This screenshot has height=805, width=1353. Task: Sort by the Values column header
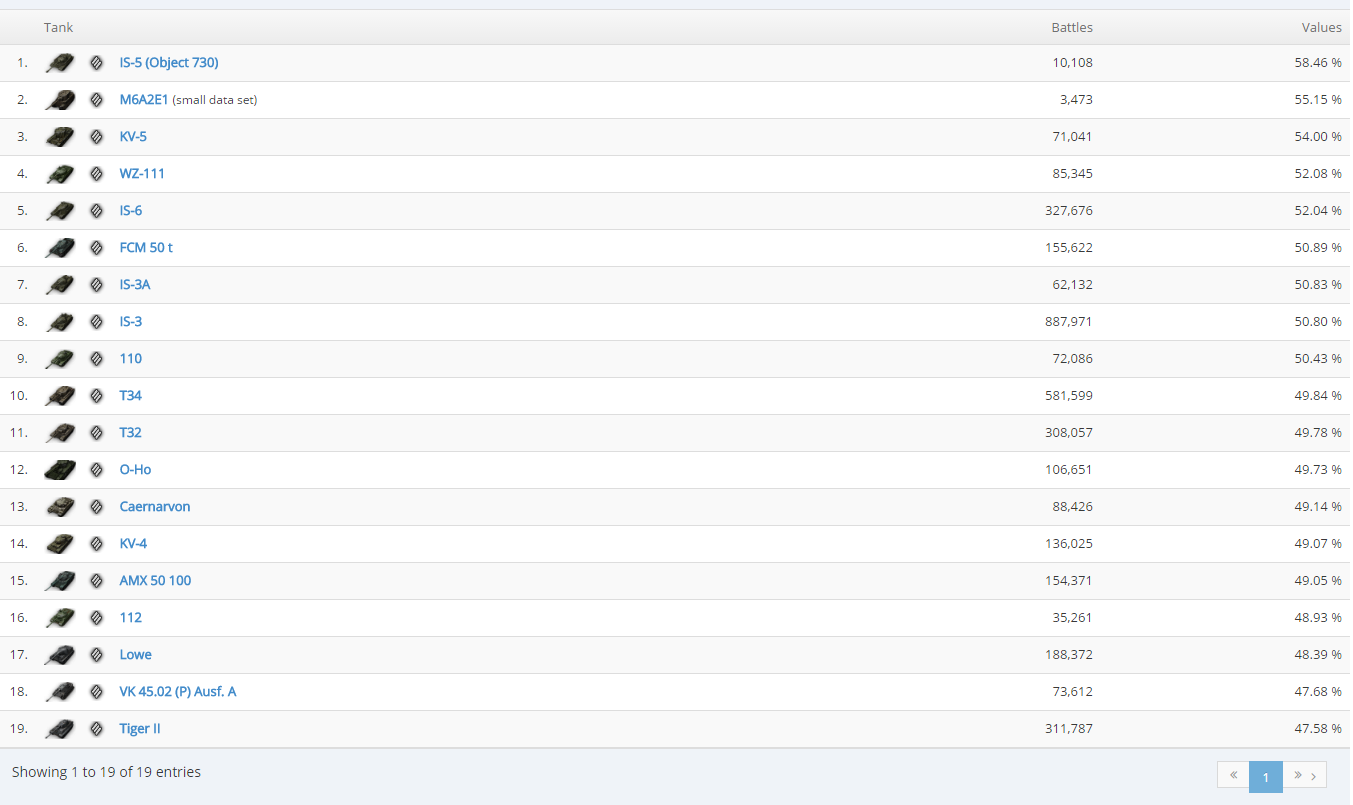pyautogui.click(x=1320, y=27)
